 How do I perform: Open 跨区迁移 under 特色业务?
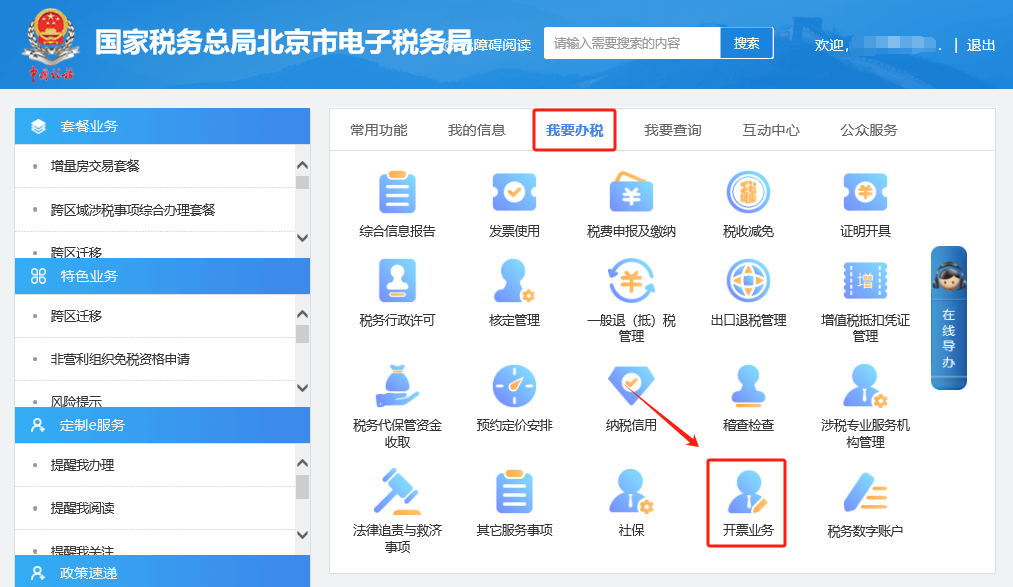(76, 316)
